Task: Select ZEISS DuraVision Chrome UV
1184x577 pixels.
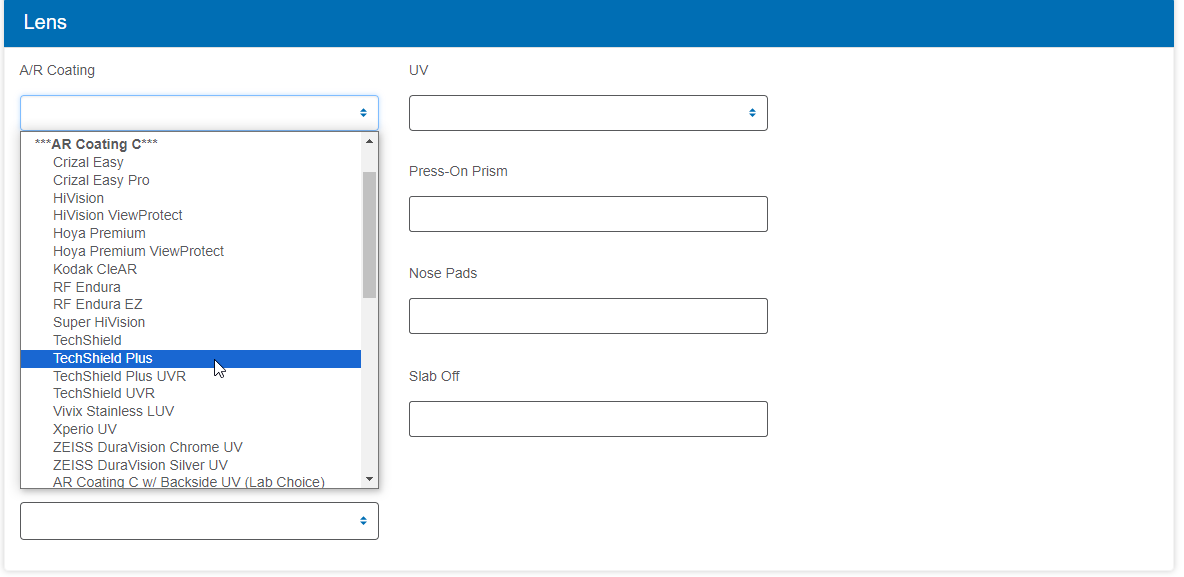Action: (x=190, y=447)
